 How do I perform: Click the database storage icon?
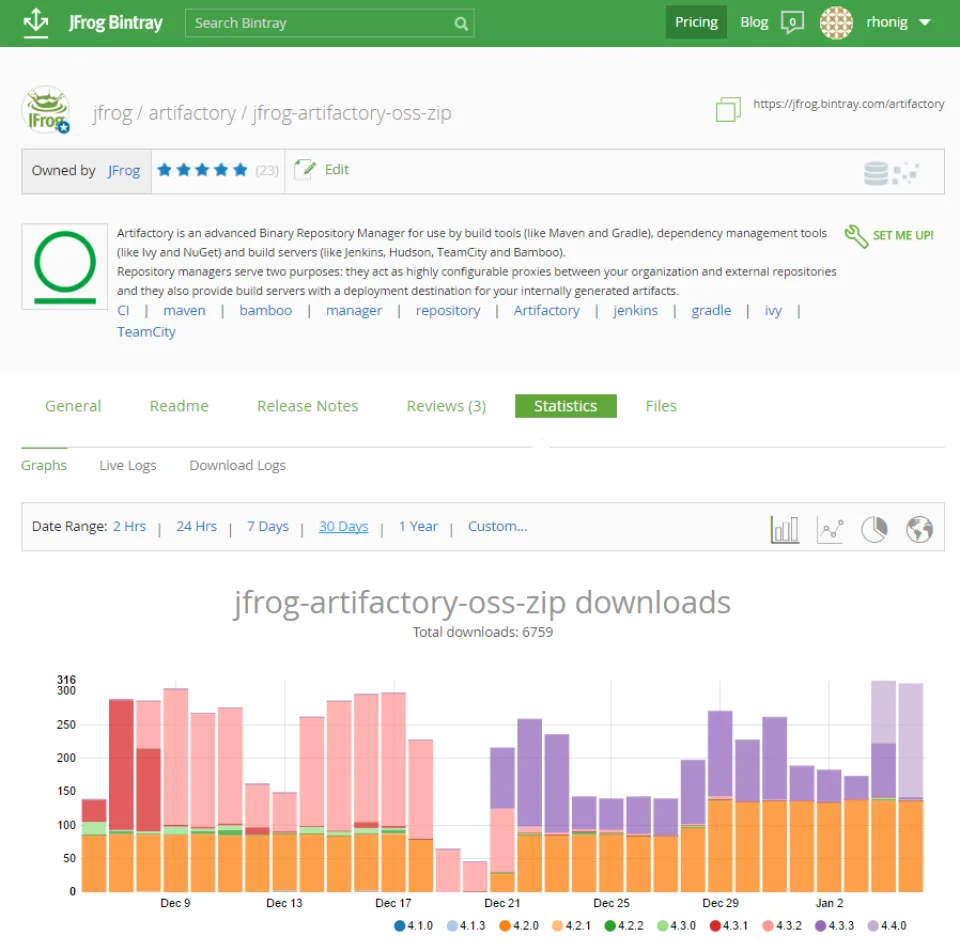click(x=876, y=173)
